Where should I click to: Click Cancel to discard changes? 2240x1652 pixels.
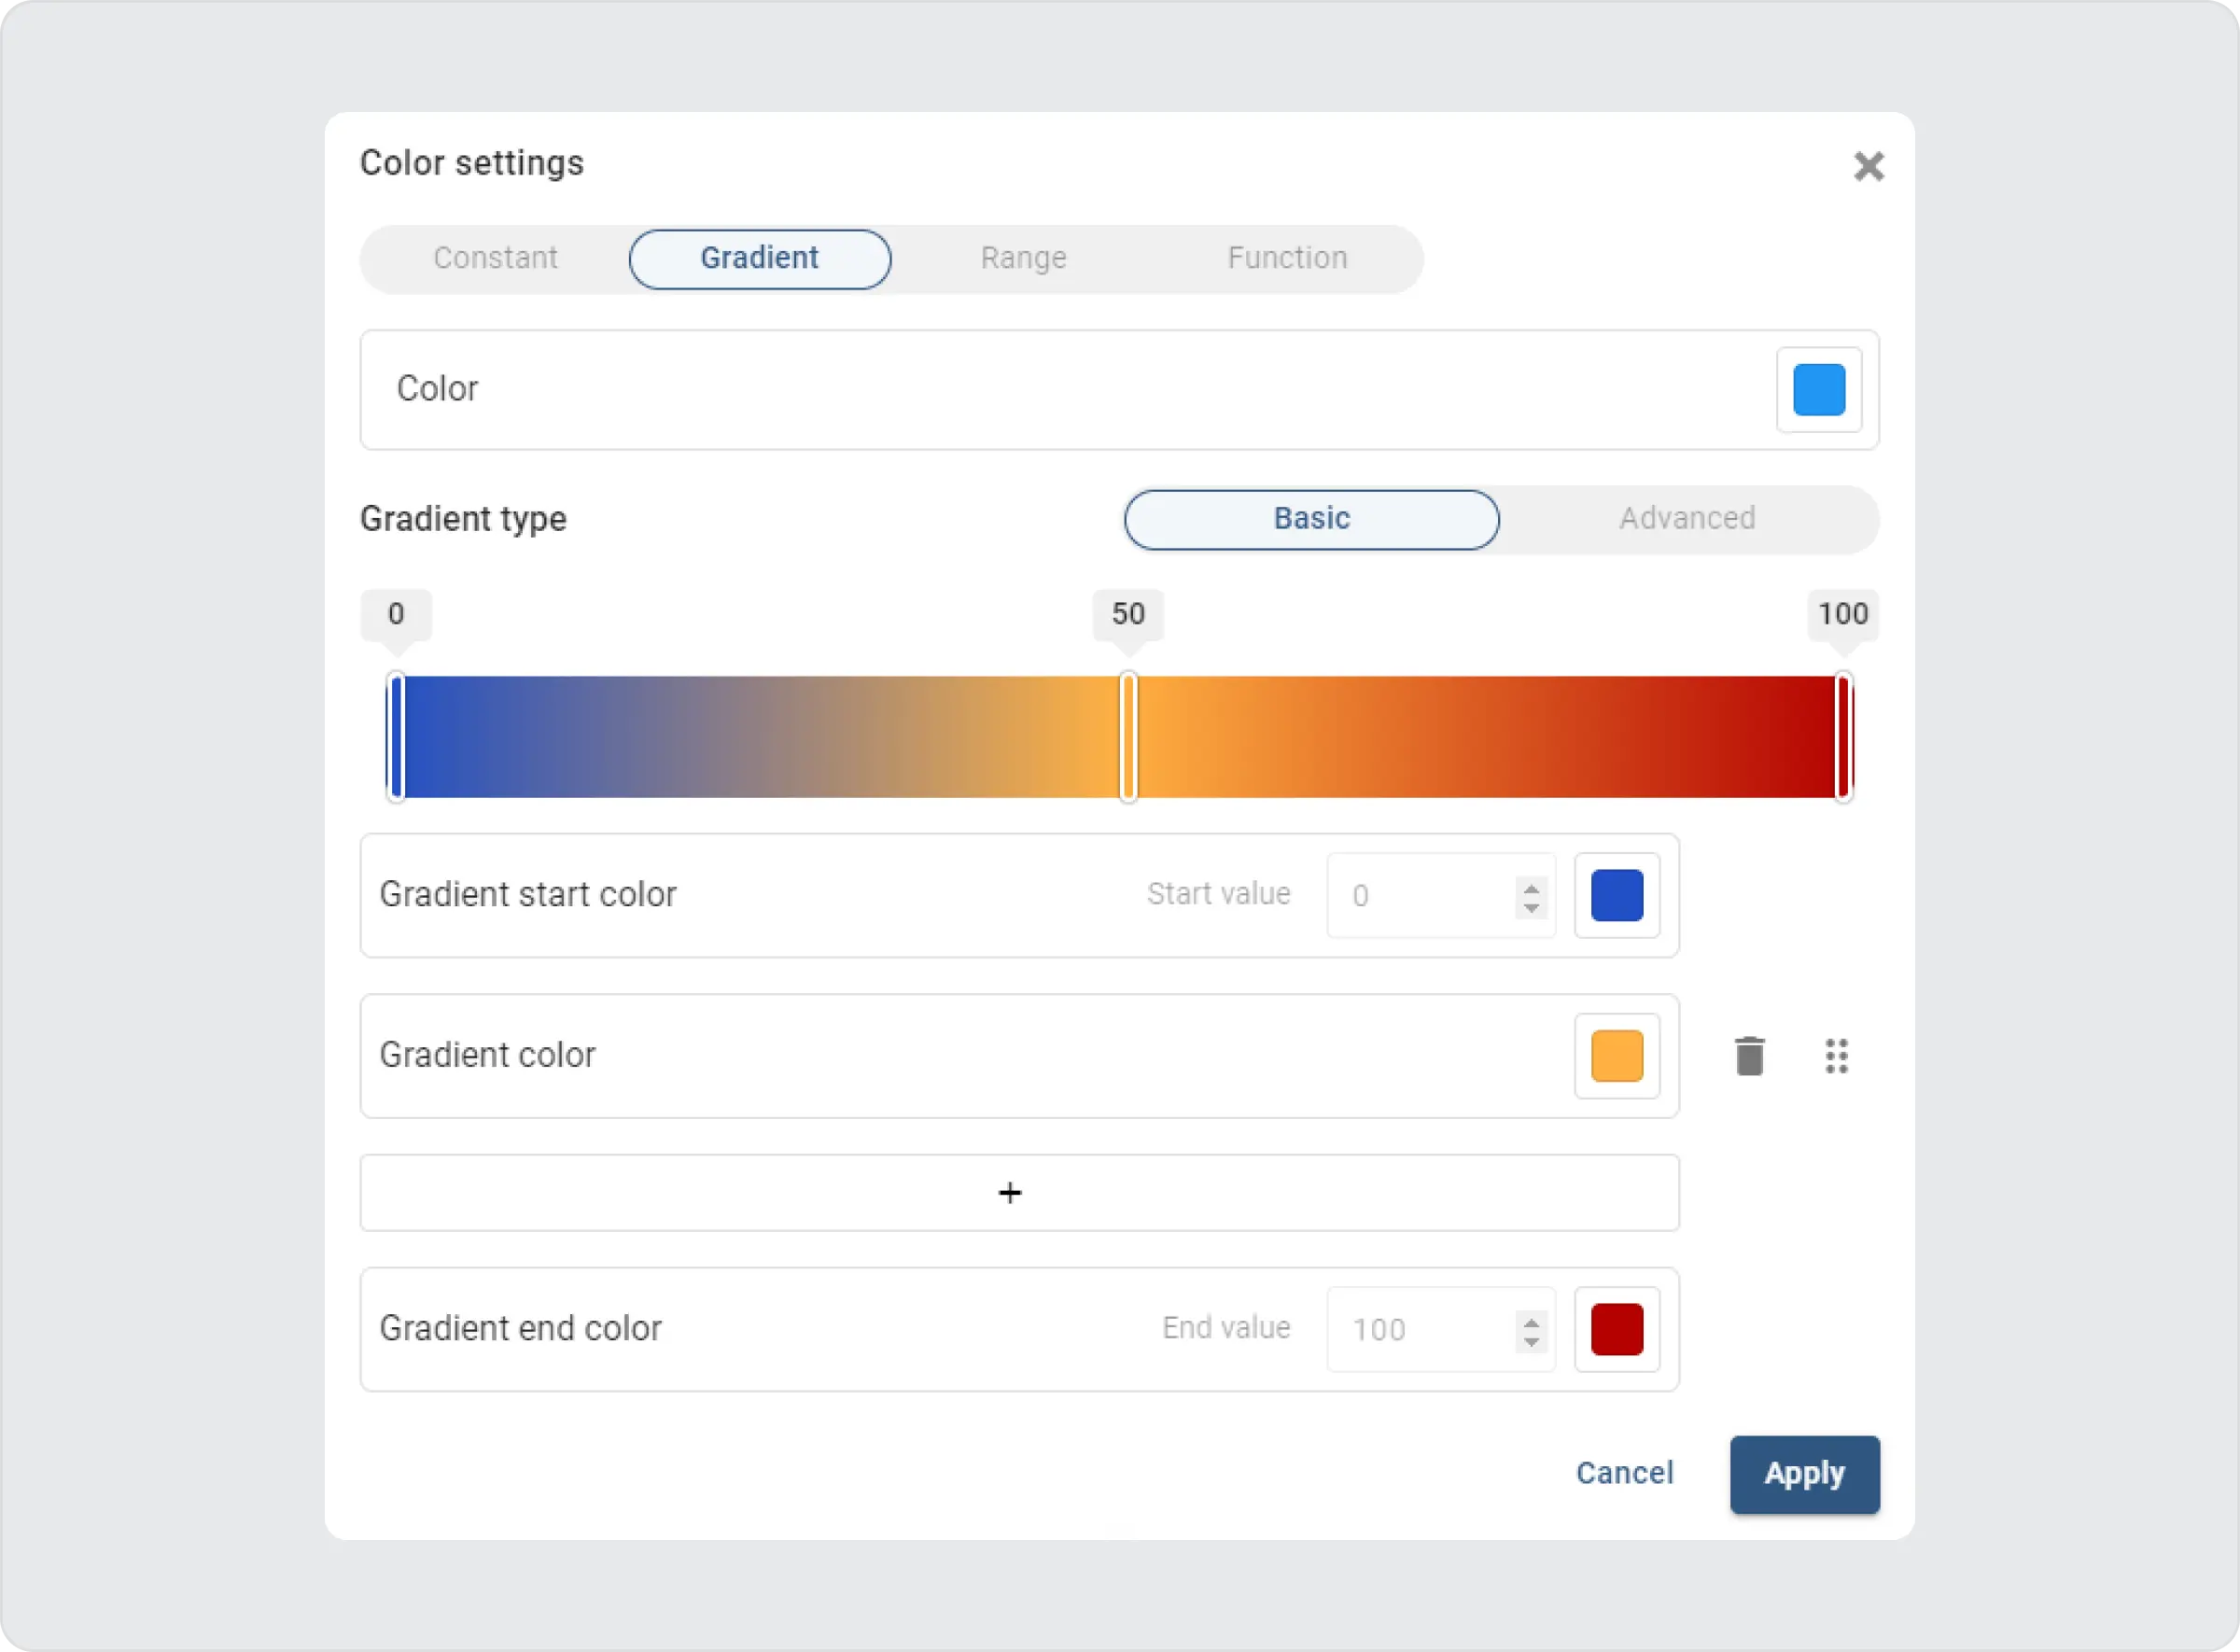1624,1473
